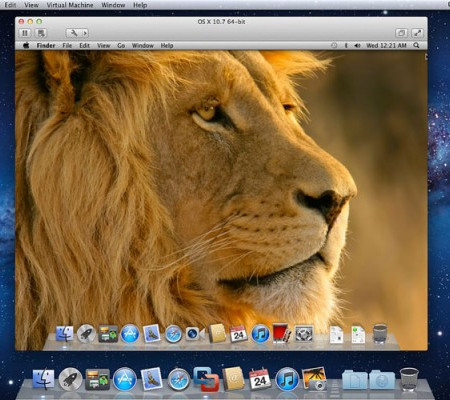Open VMware Fusion icon in host dock
Image resolution: width=450 pixels, height=400 pixels.
[206, 379]
